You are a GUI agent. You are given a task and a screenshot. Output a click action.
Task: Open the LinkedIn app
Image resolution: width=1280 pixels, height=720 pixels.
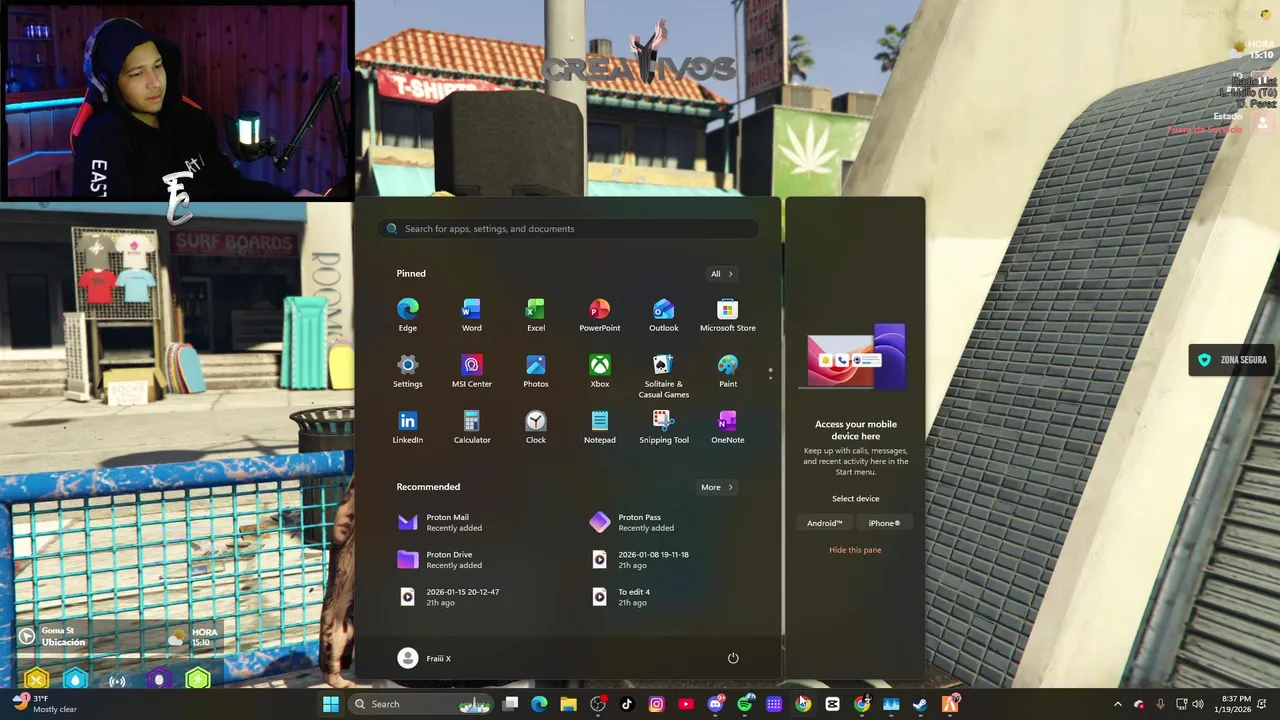tap(407, 427)
